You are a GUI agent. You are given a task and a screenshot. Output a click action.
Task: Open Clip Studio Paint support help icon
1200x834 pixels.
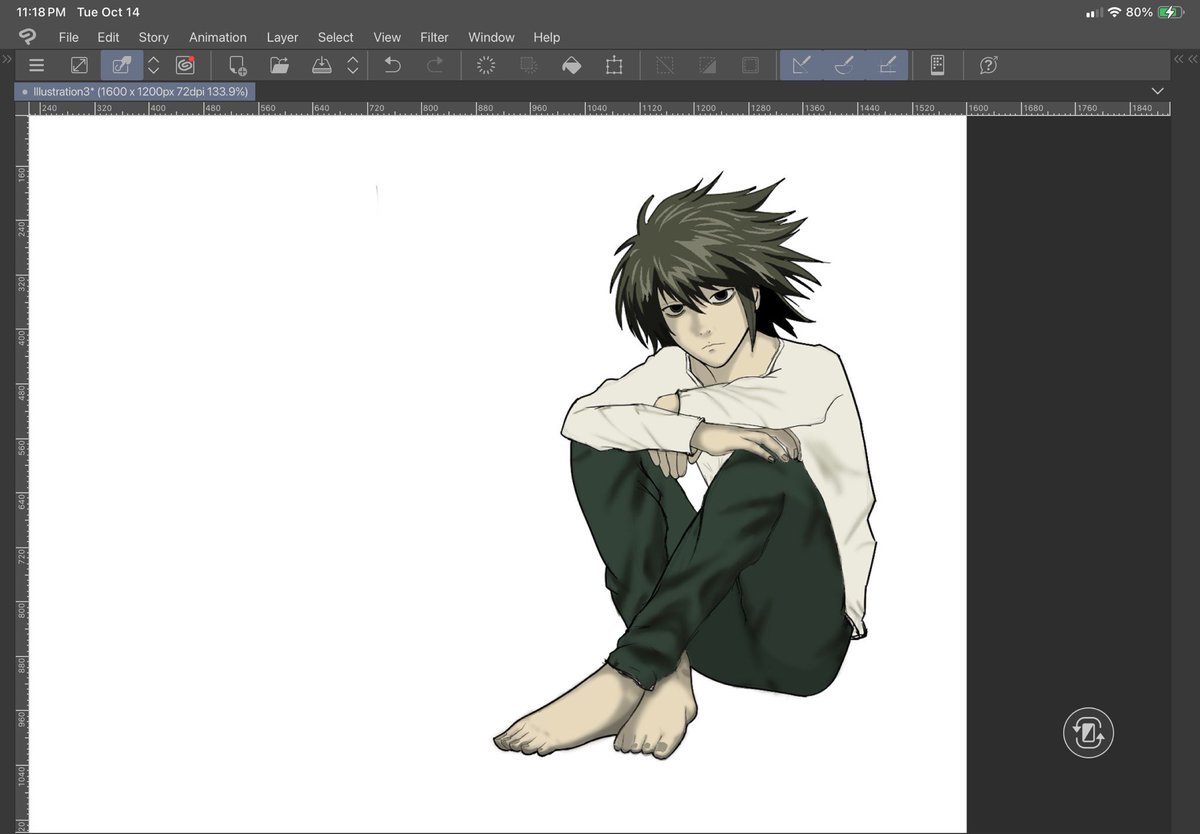[988, 65]
